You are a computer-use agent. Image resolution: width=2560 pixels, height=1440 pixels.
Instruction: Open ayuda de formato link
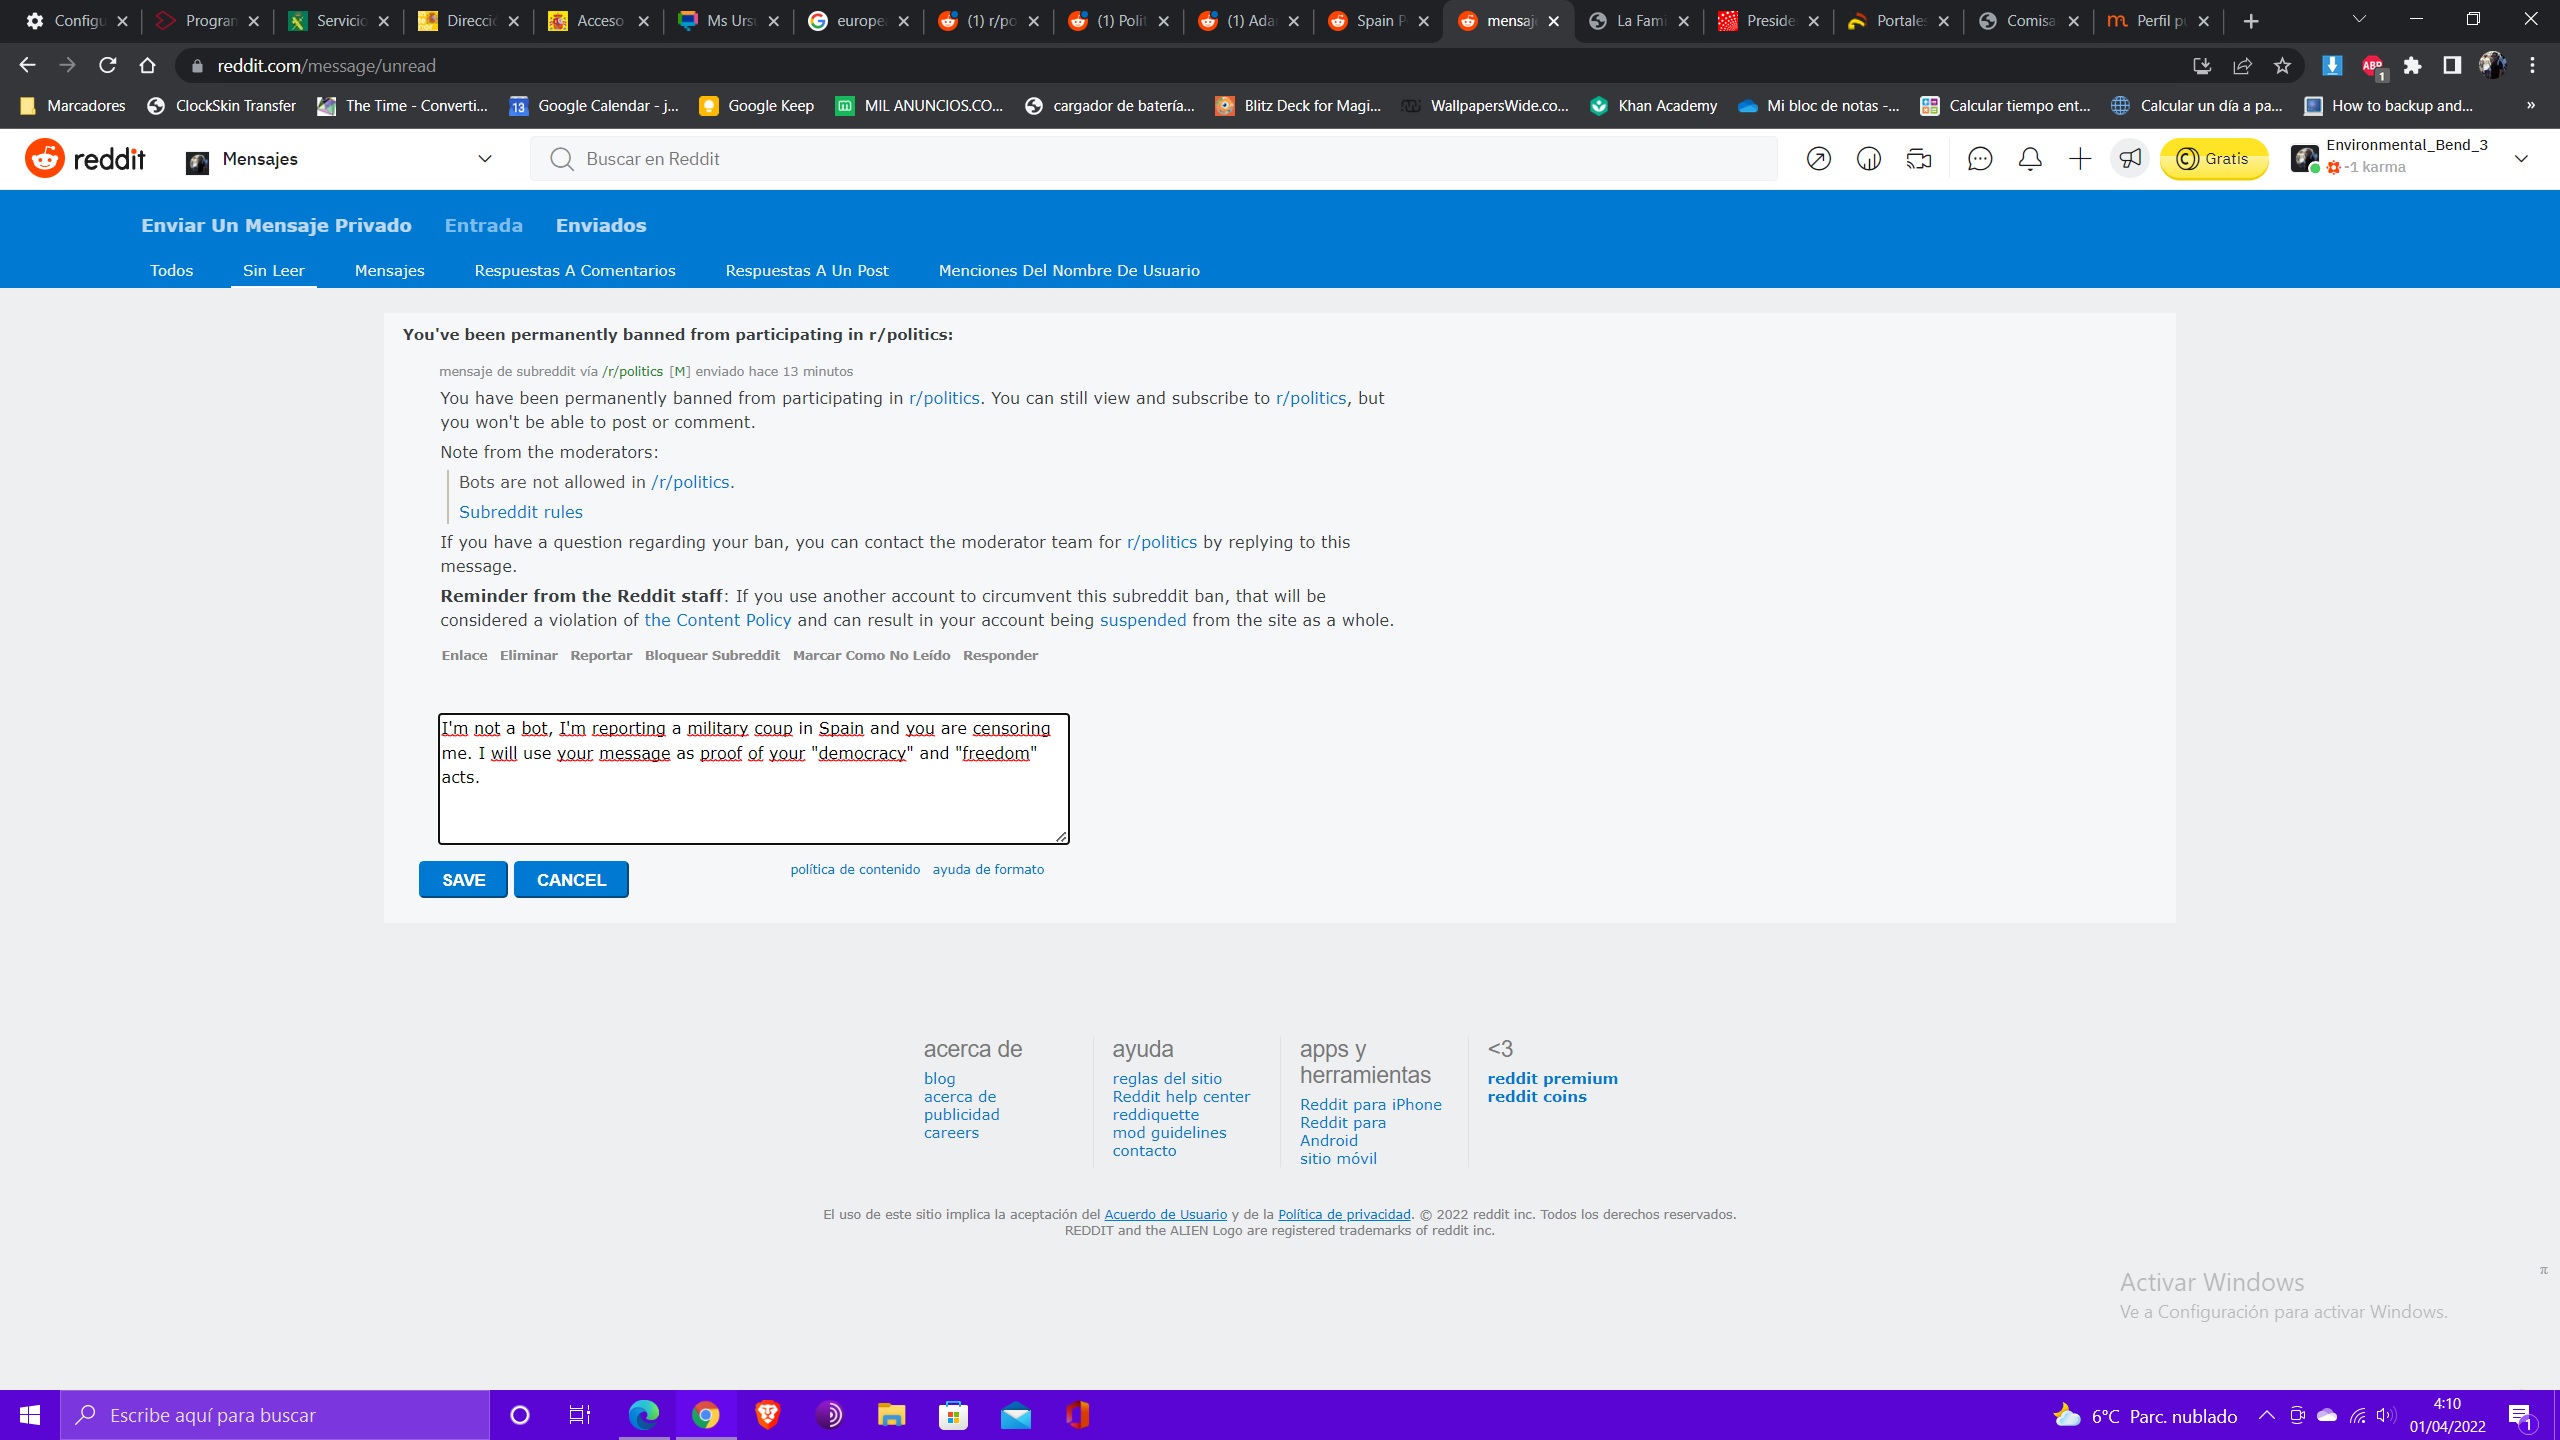coord(988,869)
